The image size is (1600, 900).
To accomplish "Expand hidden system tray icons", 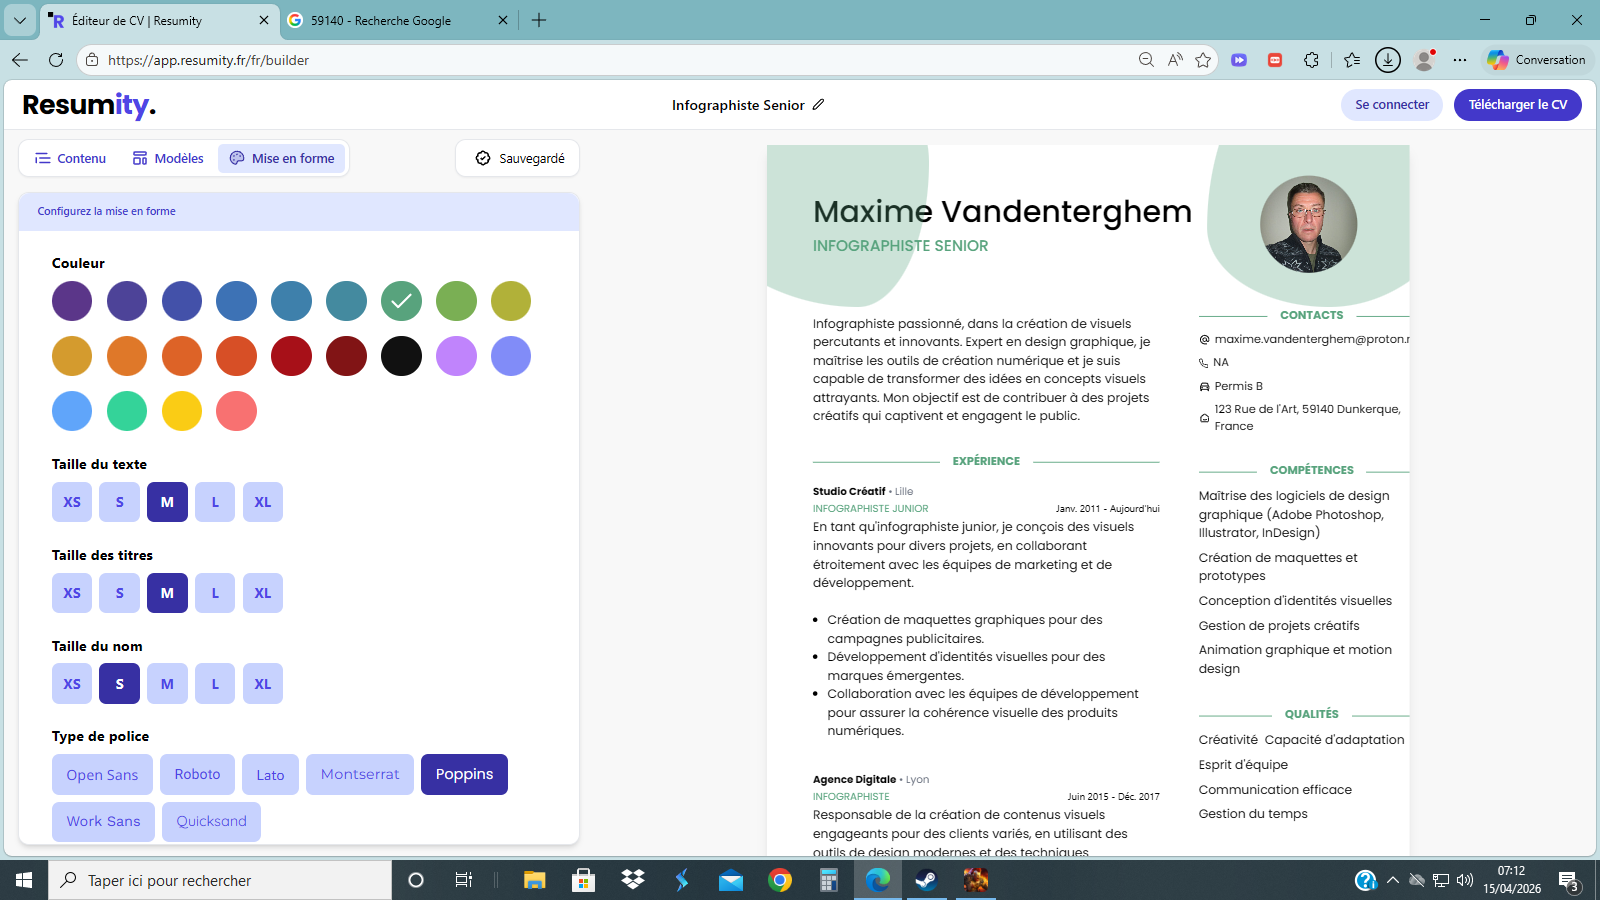I will (x=1392, y=880).
